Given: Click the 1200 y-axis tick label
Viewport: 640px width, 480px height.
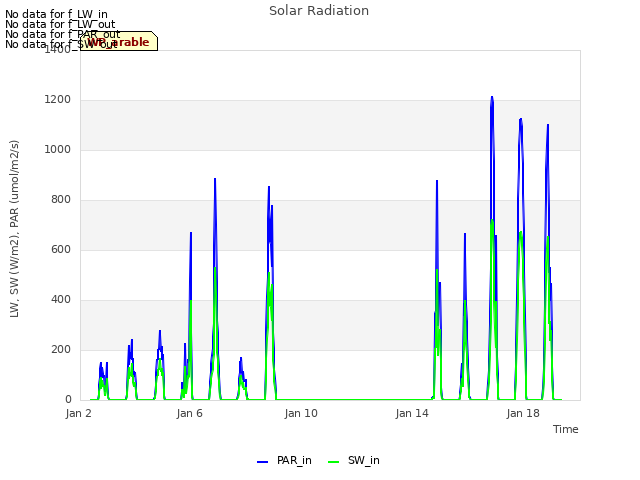Looking at the screenshot, I should coord(58,100).
